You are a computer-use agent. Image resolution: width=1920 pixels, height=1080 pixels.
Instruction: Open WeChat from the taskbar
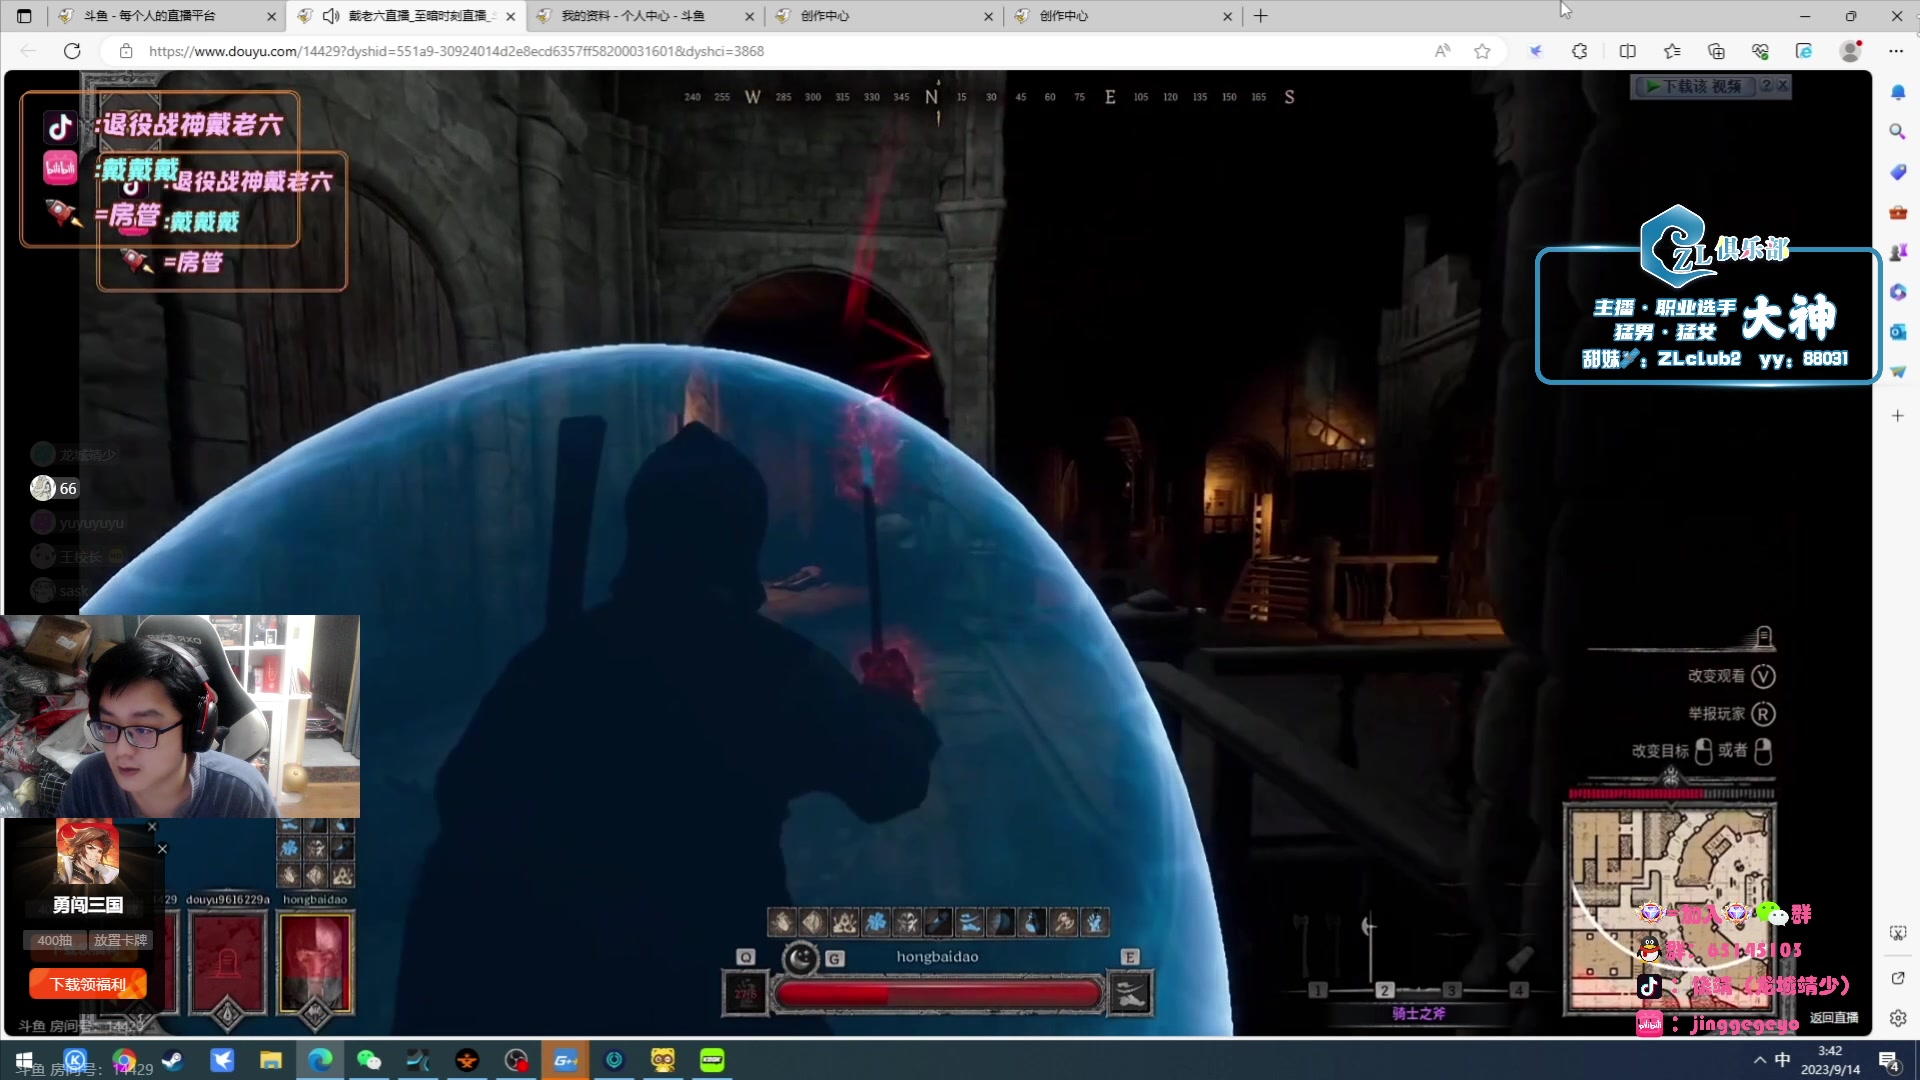point(369,1060)
